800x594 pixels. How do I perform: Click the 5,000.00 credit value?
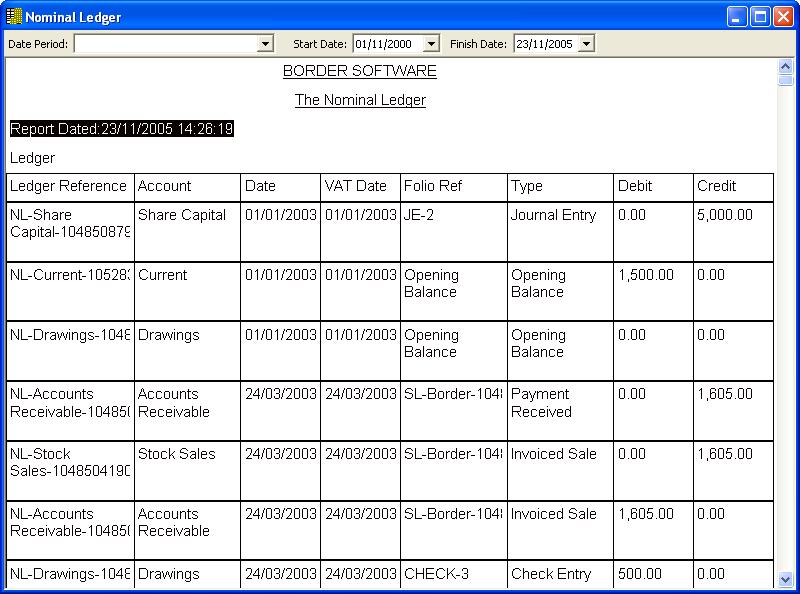tap(725, 215)
